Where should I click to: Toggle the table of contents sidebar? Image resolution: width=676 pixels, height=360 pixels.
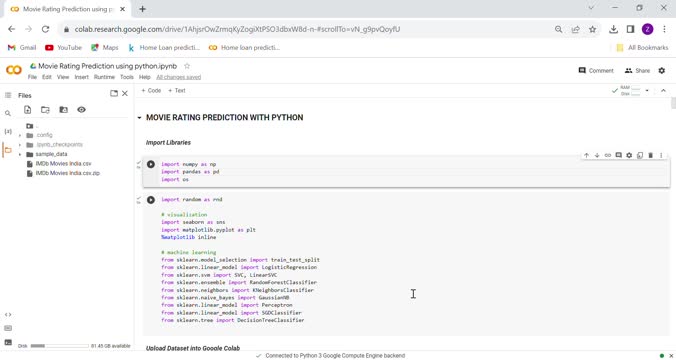[8, 95]
